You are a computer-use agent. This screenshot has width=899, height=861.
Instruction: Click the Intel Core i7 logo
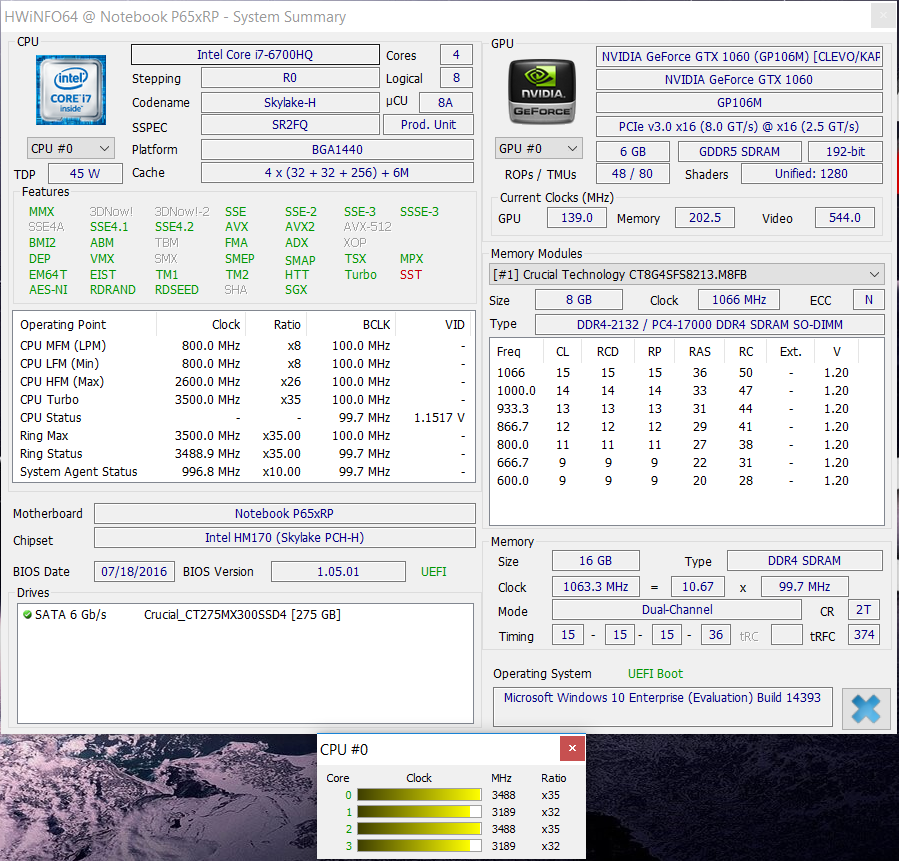(71, 89)
